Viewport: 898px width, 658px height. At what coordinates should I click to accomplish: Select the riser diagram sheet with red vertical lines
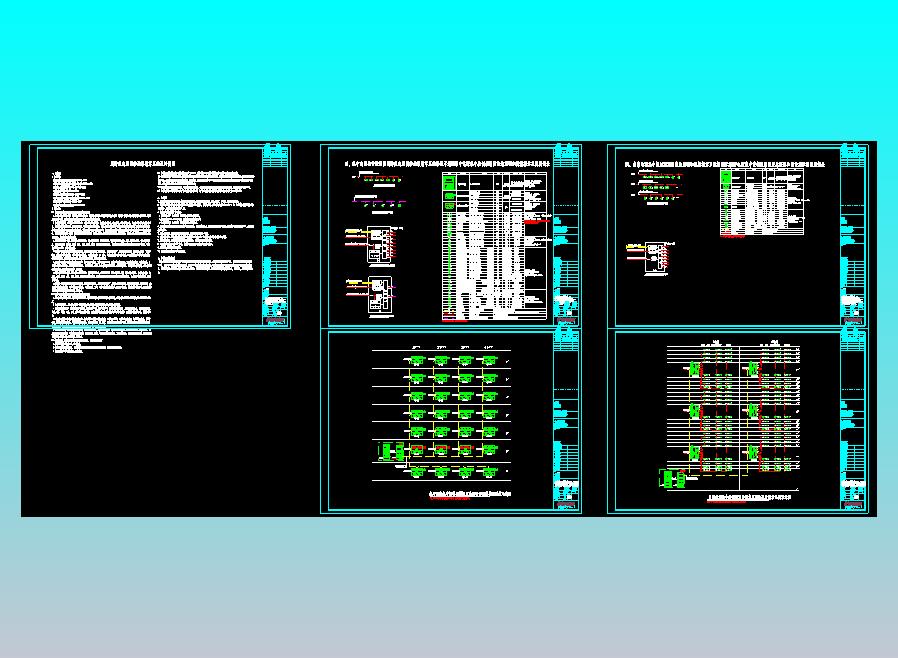point(738,421)
